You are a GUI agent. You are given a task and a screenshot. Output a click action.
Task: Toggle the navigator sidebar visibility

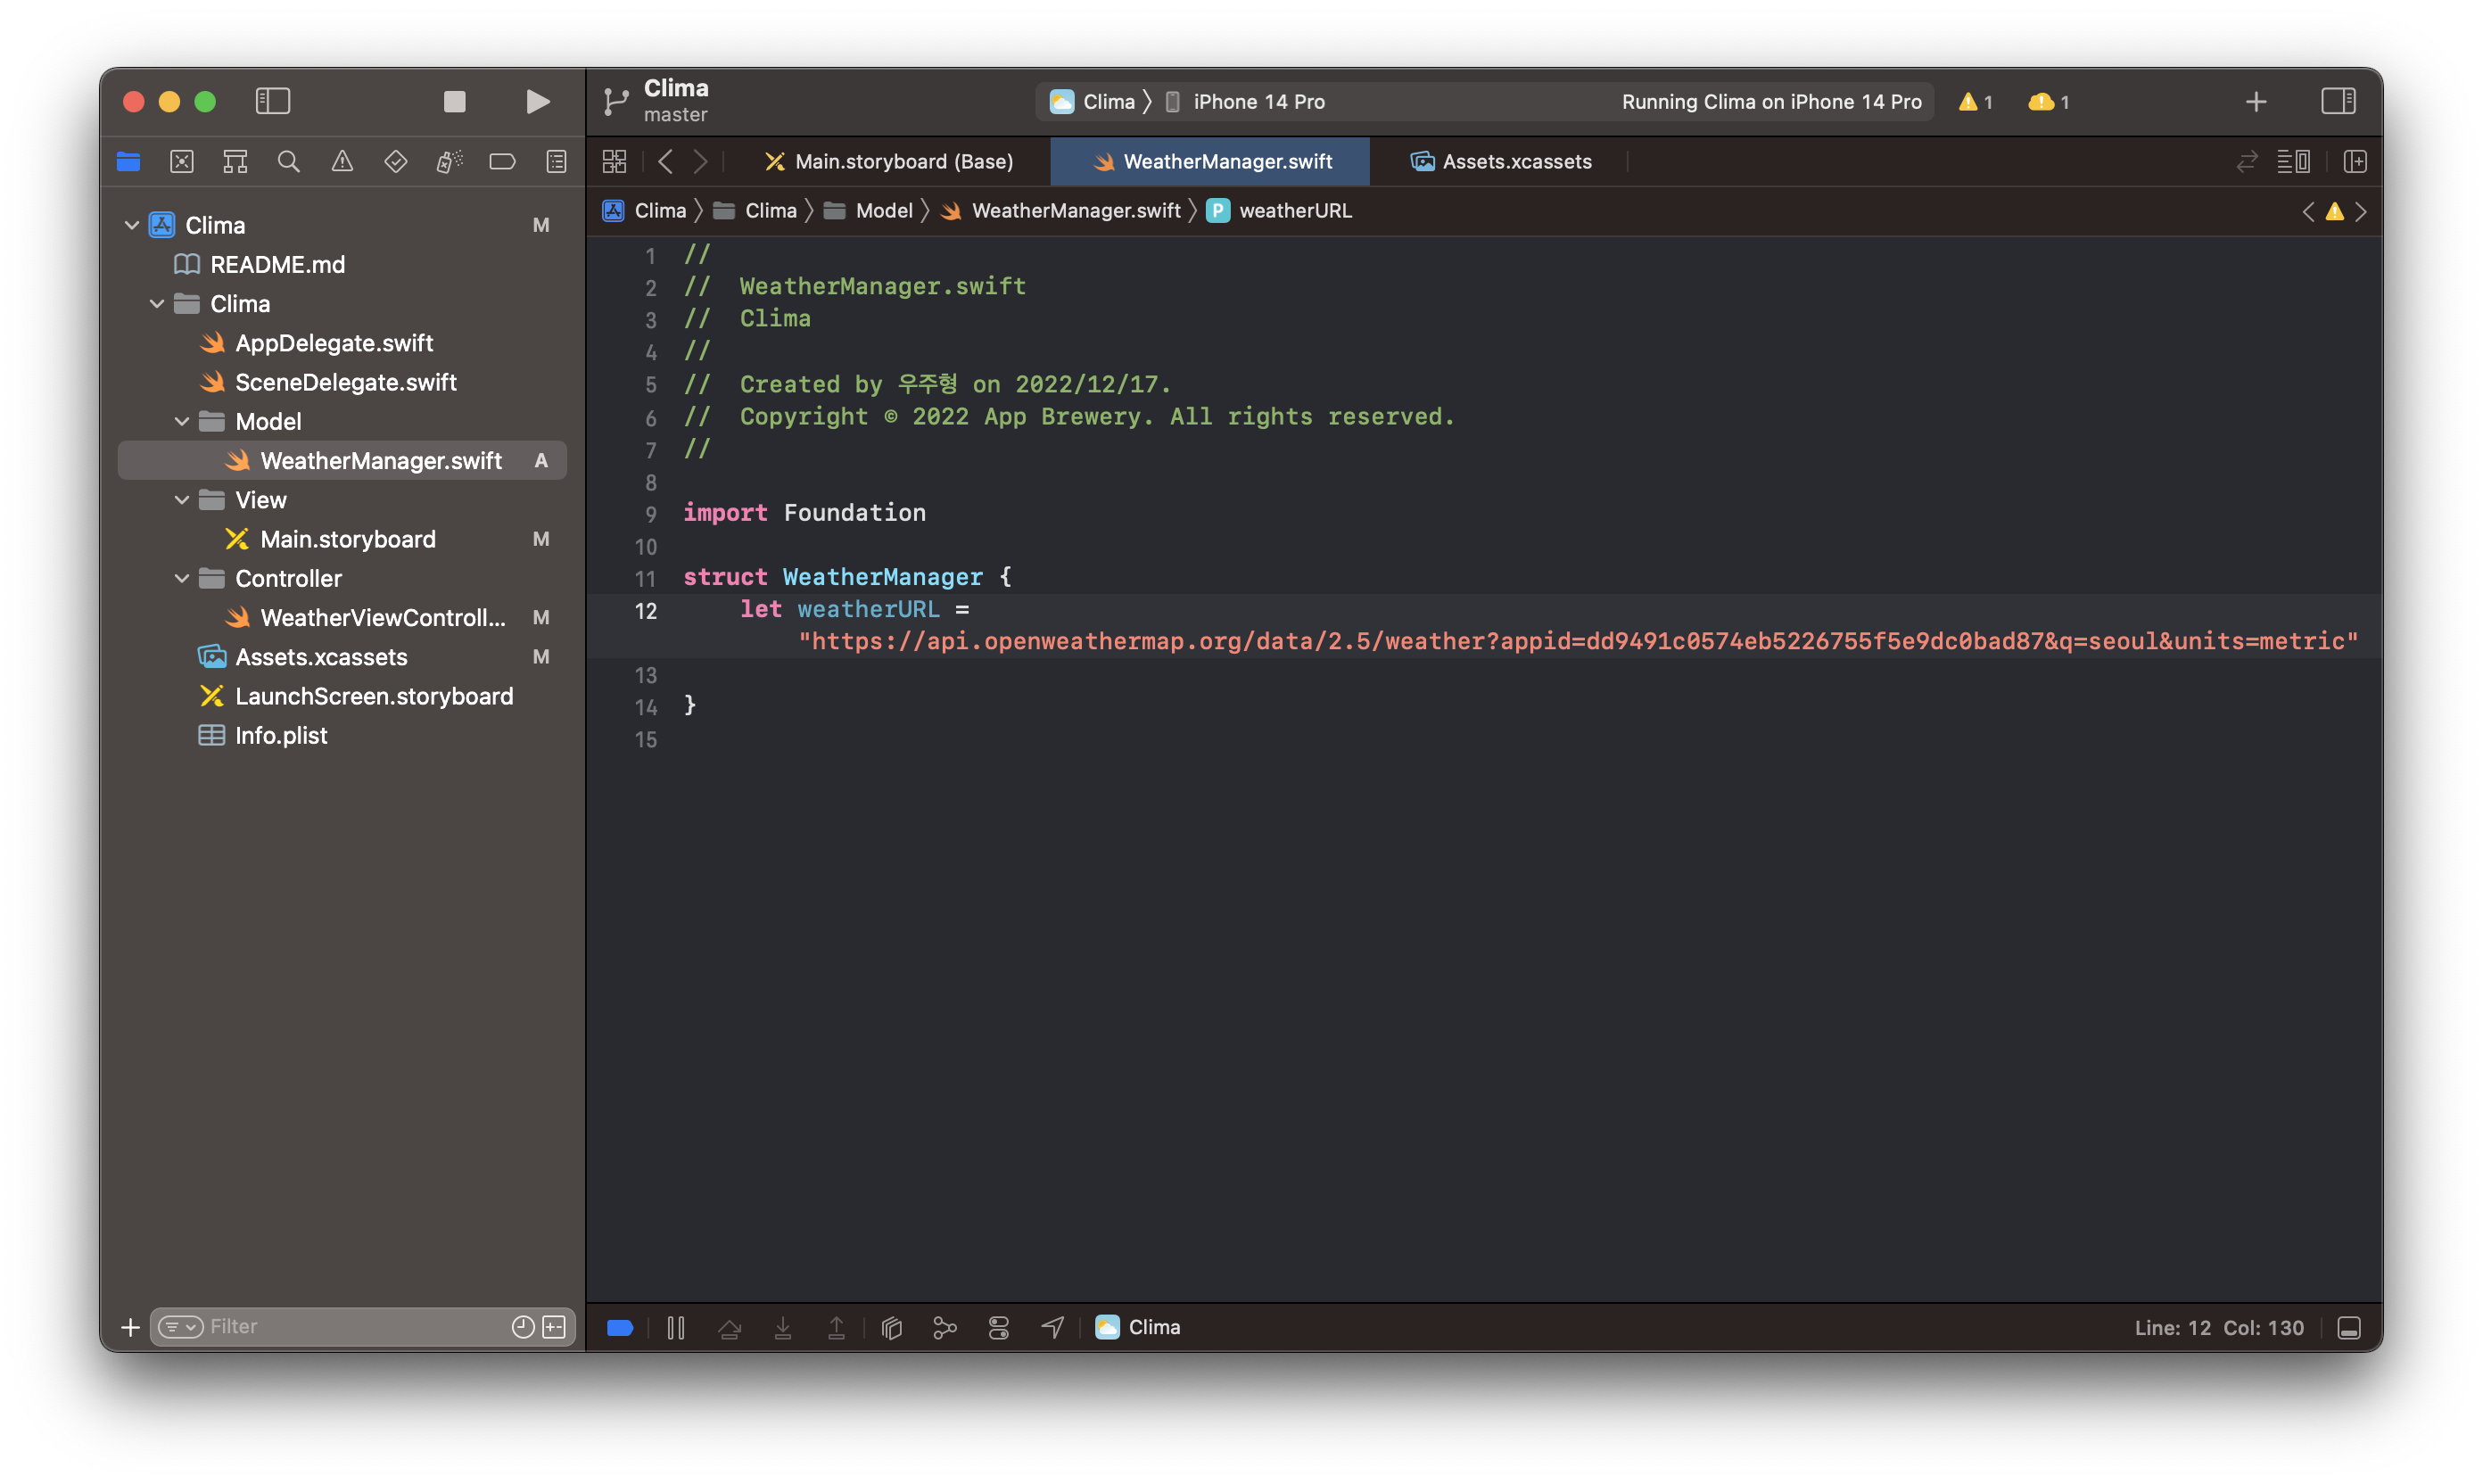click(x=272, y=101)
